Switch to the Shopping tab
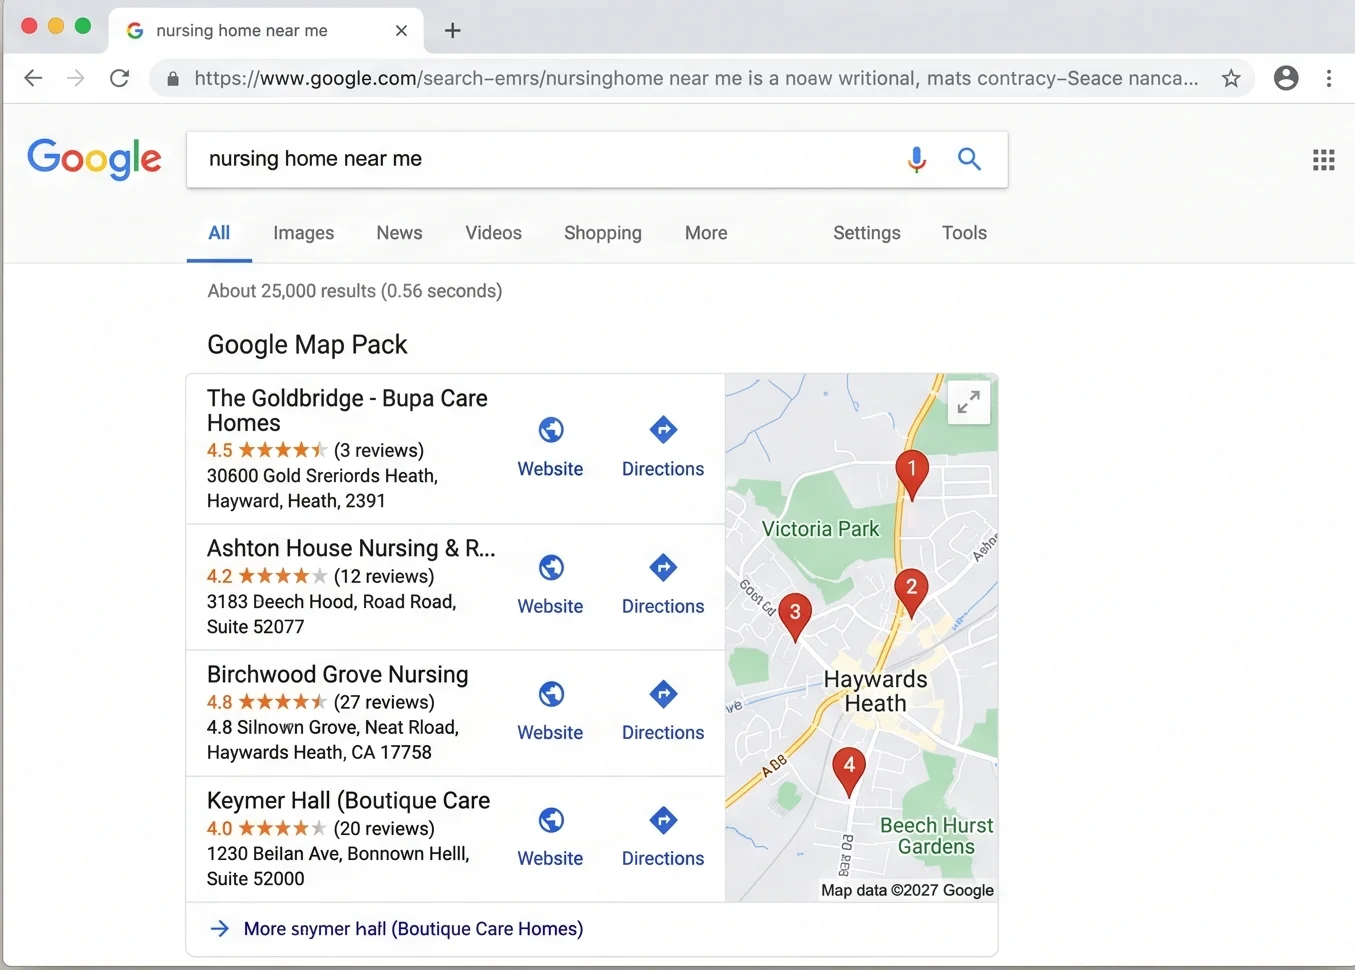The width and height of the screenshot is (1355, 970). coord(603,233)
